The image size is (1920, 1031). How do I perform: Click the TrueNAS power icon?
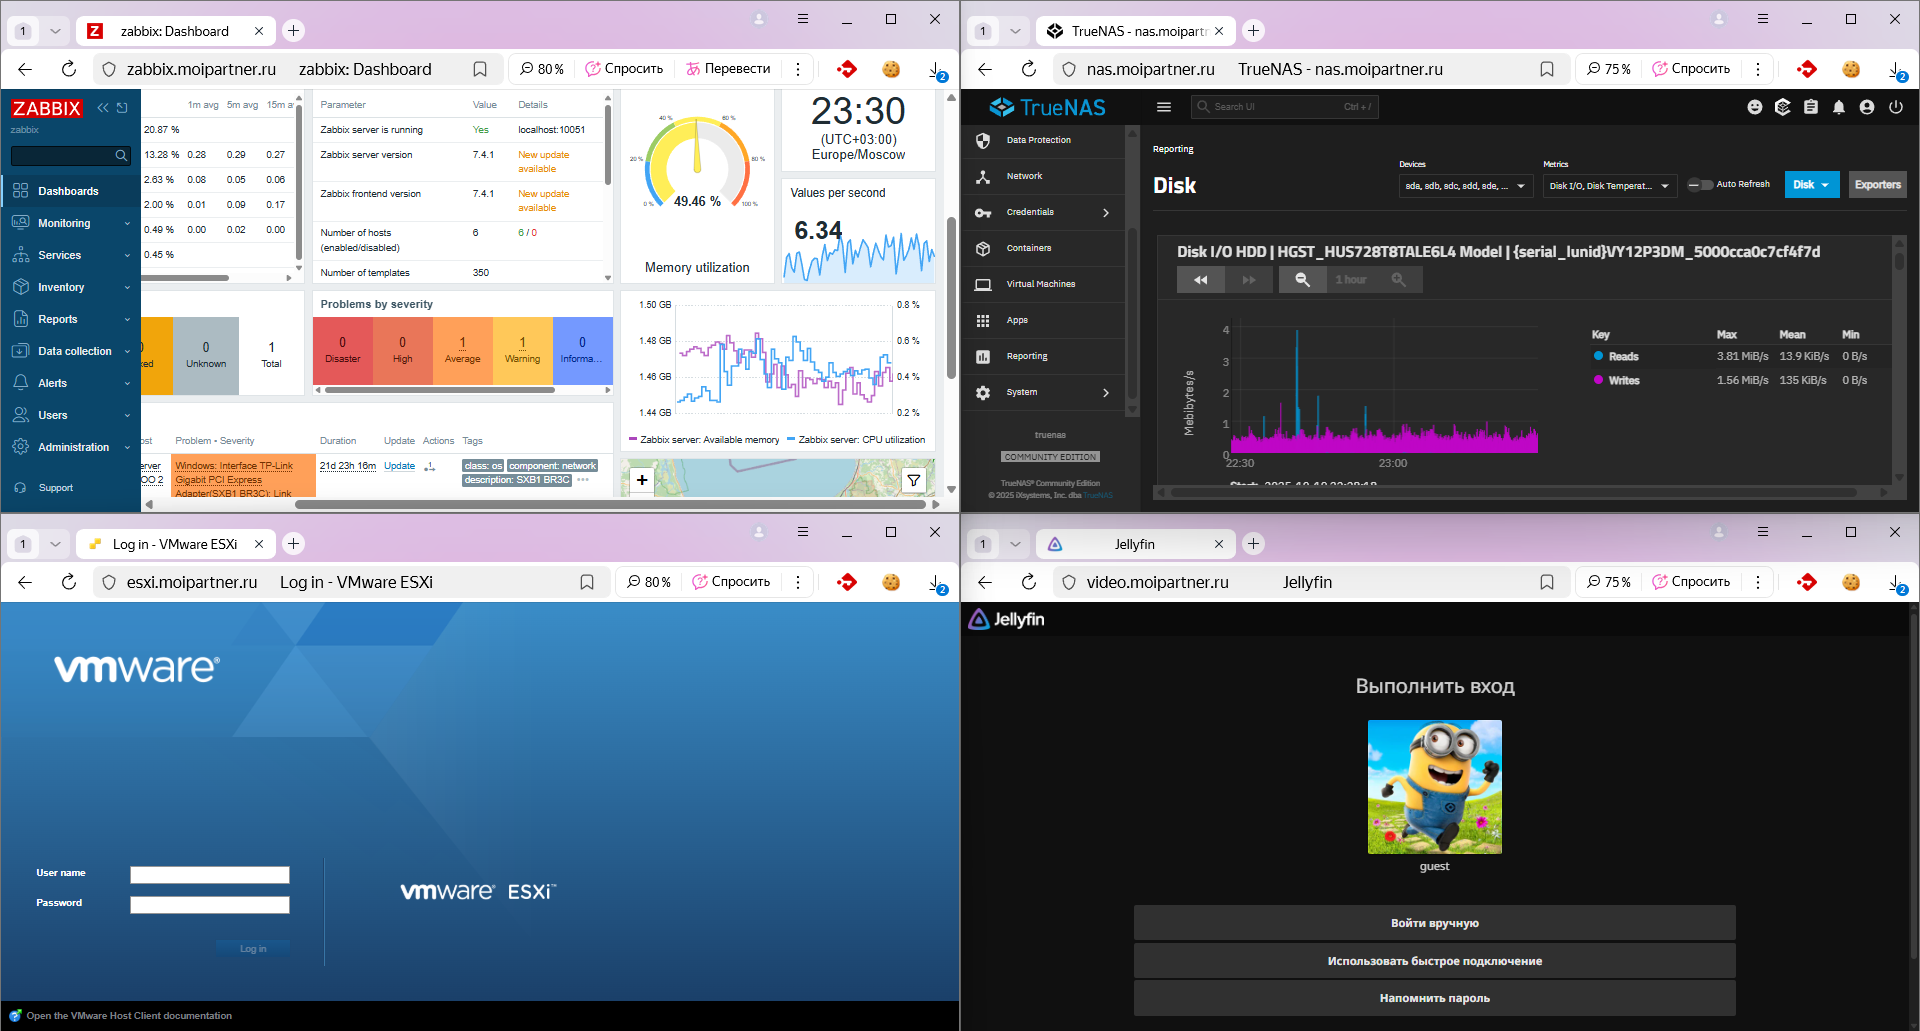point(1895,107)
